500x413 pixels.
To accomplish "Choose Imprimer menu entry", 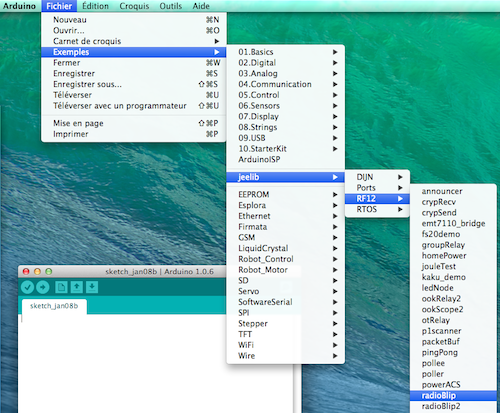I will [134, 134].
